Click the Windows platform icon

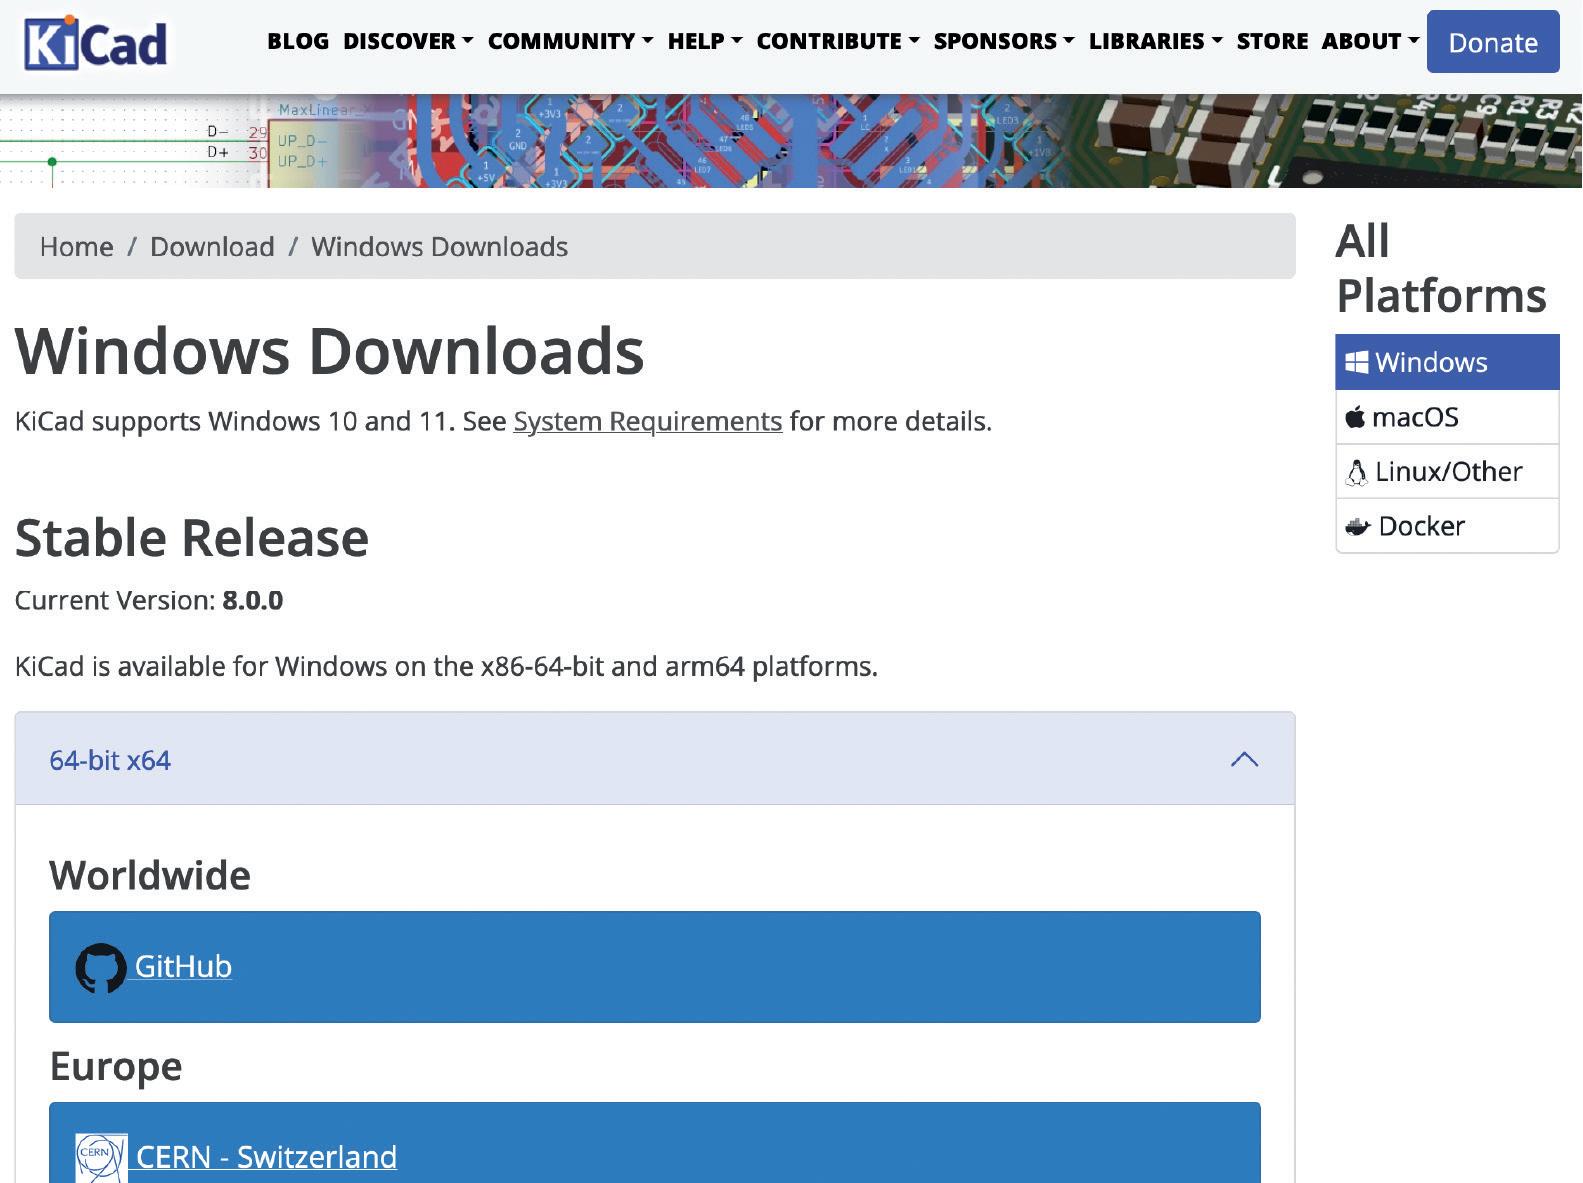[x=1356, y=362]
